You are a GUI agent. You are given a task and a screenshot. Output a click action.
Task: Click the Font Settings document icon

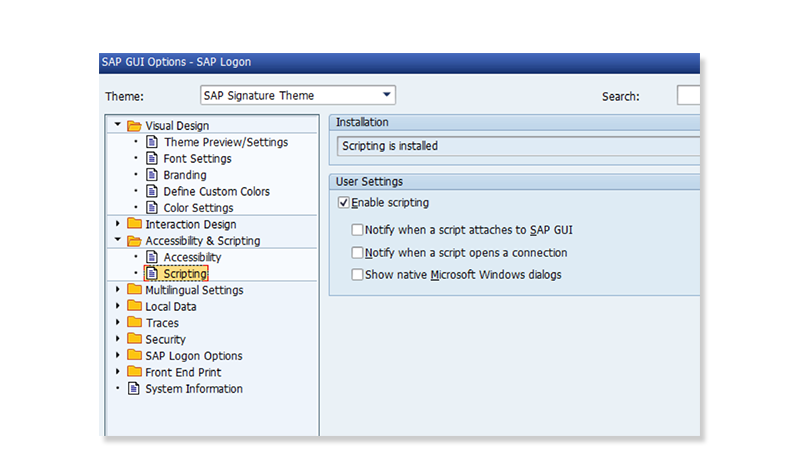point(152,158)
